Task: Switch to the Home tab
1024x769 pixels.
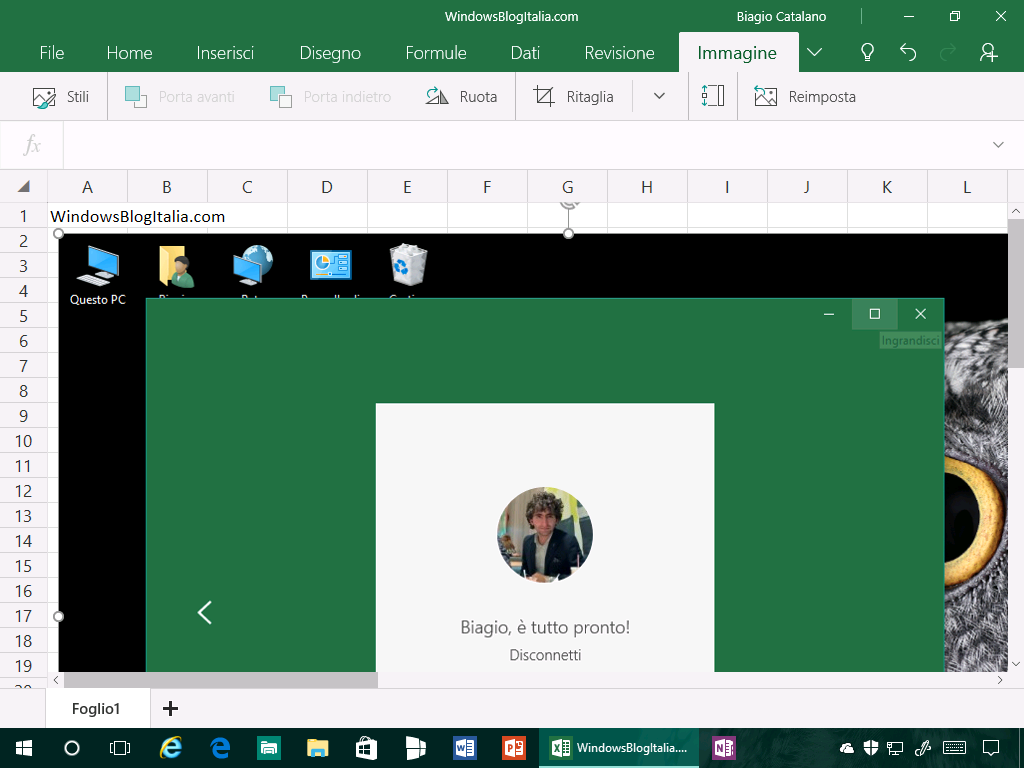Action: [x=129, y=53]
